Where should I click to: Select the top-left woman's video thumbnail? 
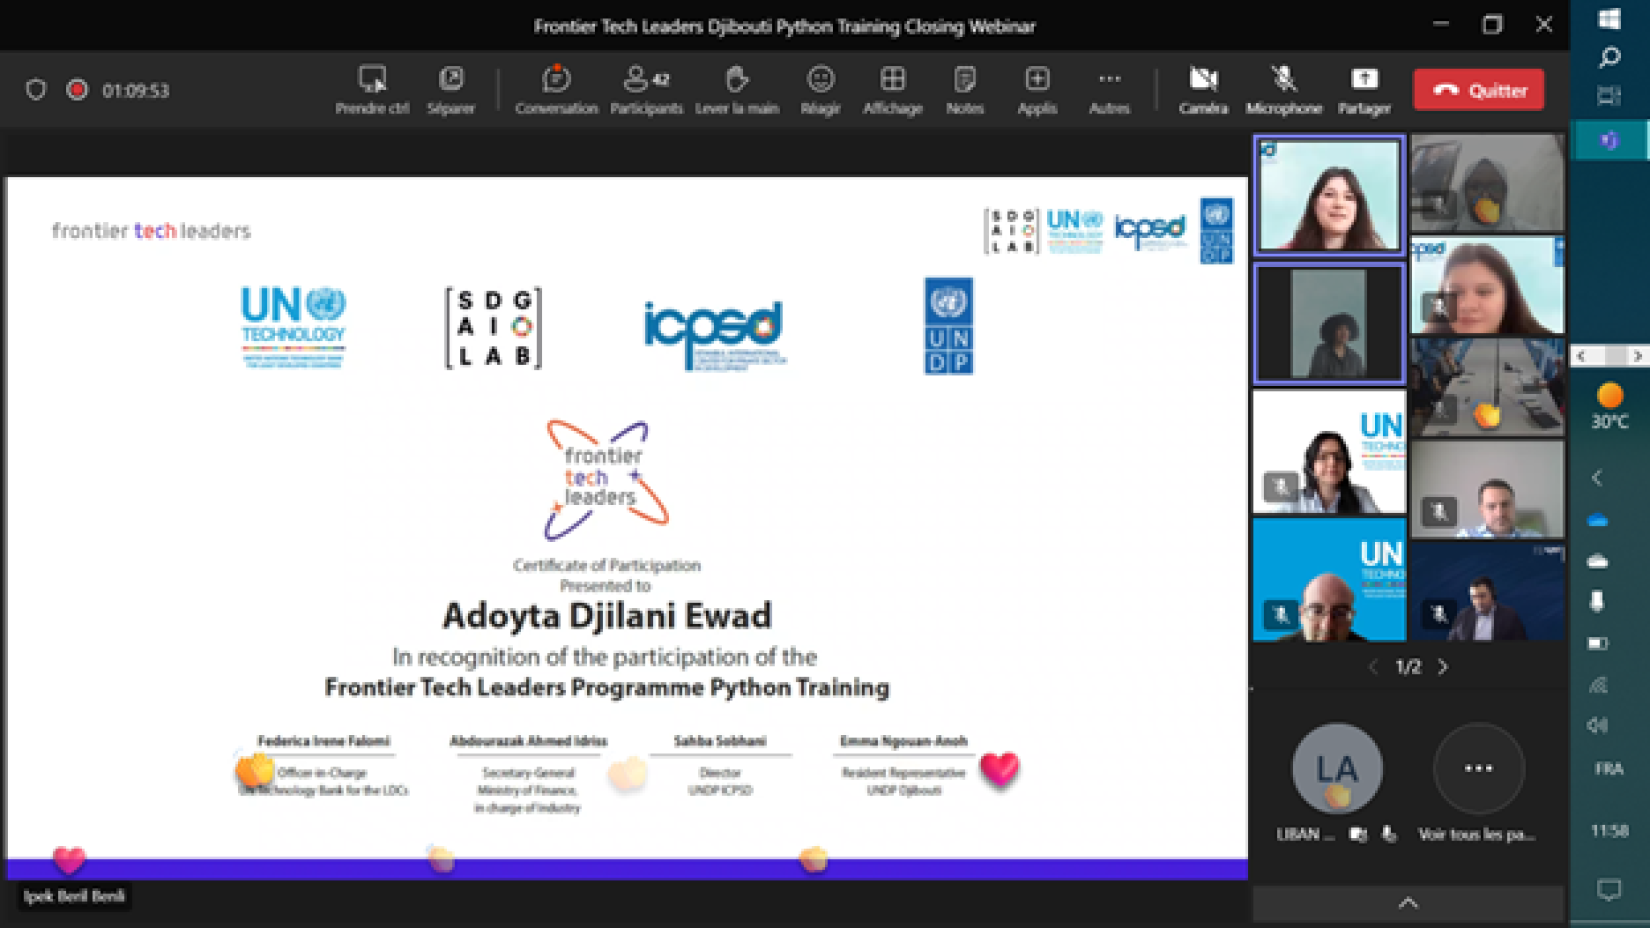coord(1329,195)
